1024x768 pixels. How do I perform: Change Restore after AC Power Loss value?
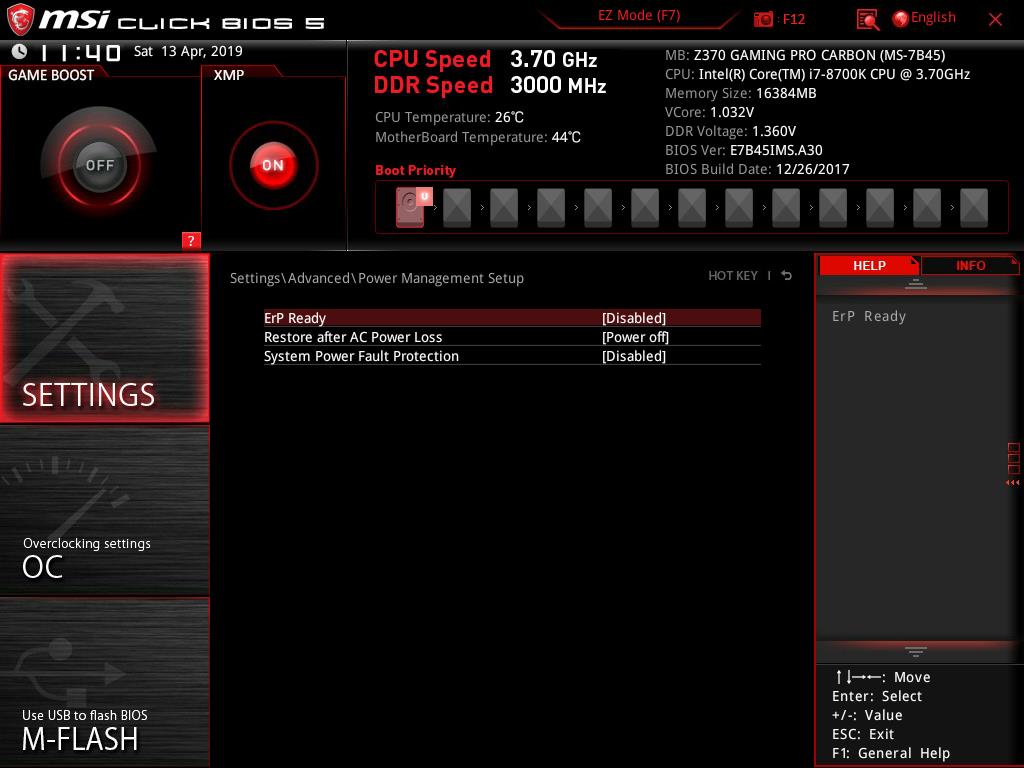[635, 337]
